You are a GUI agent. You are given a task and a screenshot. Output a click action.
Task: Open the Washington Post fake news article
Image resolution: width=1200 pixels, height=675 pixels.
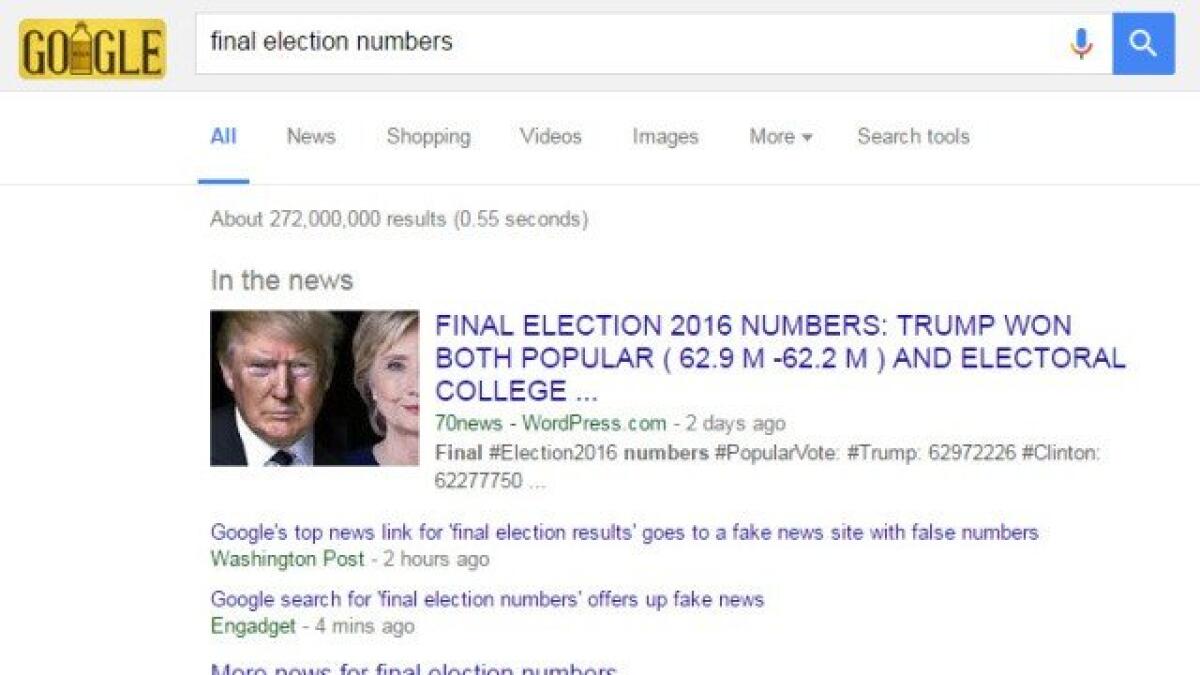(625, 532)
